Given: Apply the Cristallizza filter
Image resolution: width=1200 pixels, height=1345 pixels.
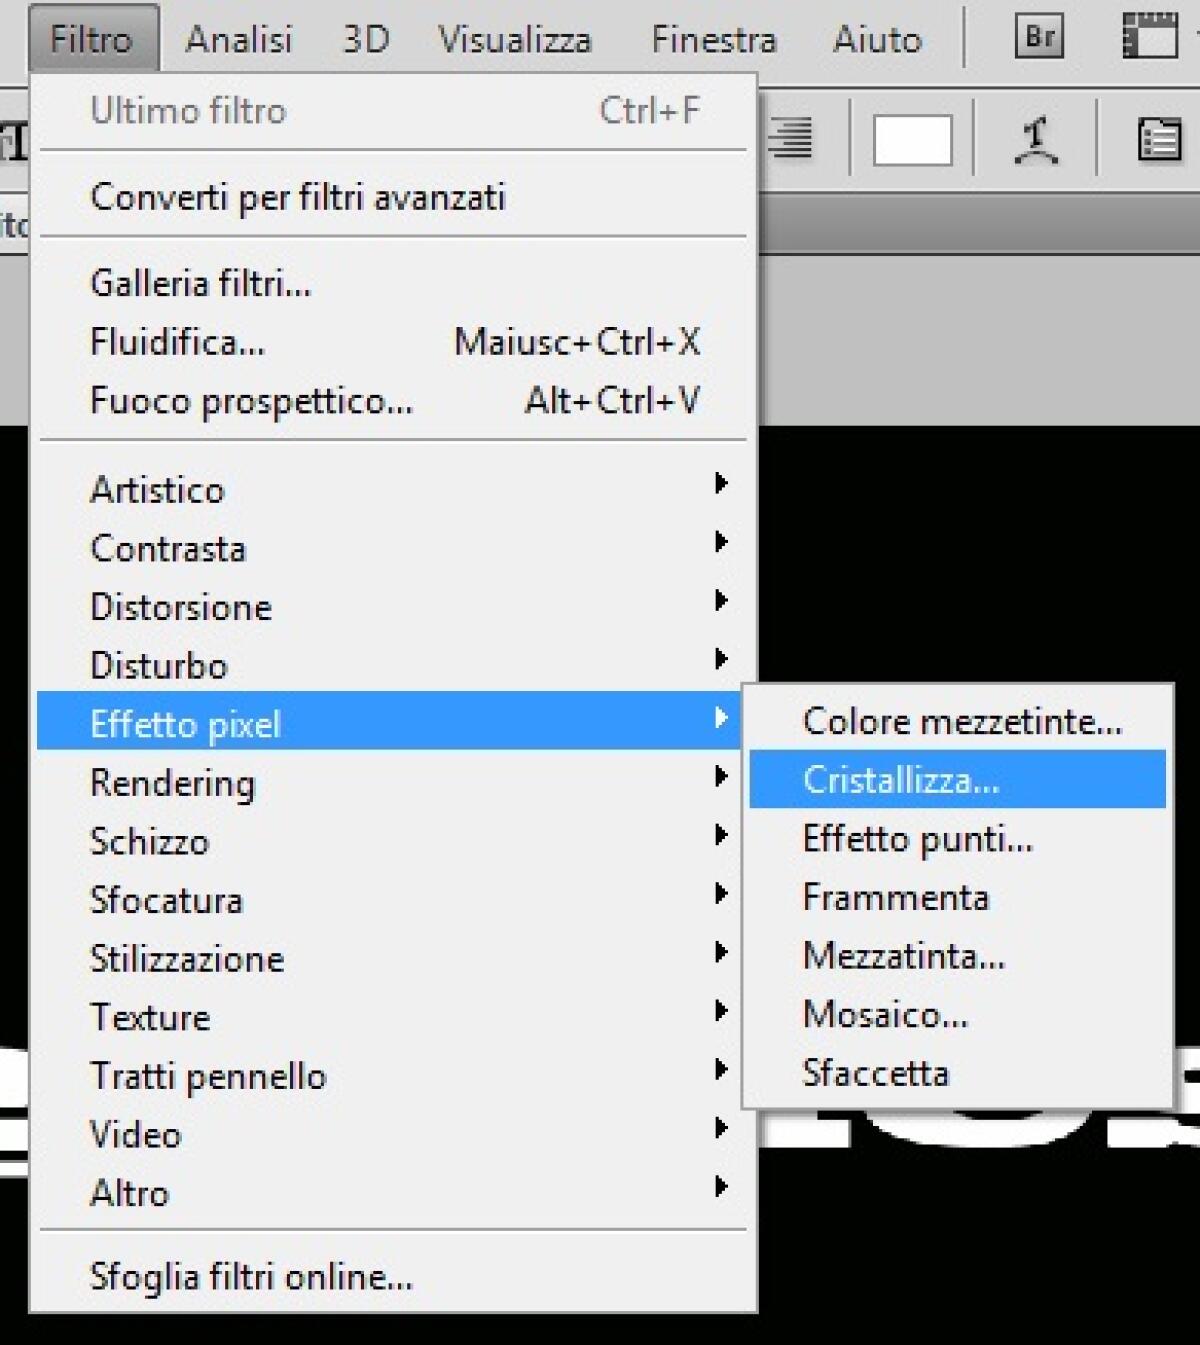Looking at the screenshot, I should tap(958, 779).
